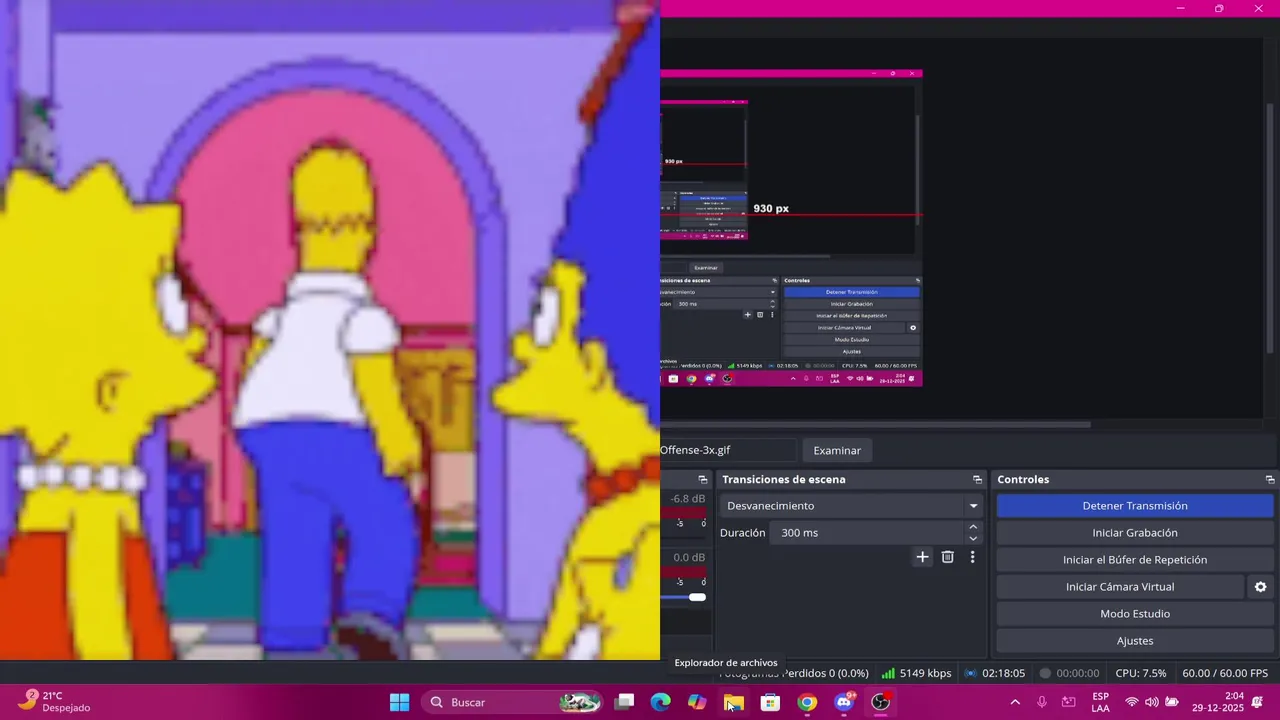Open Explorador de archivos in the taskbar
This screenshot has height=720, width=1280.
point(734,702)
